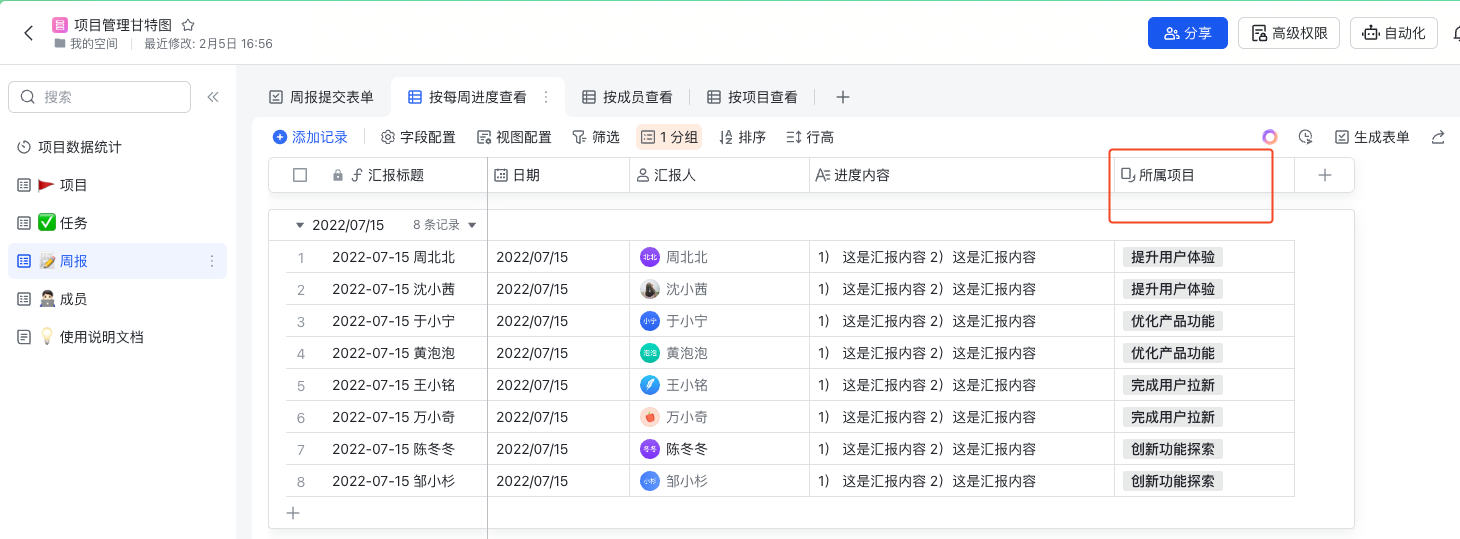Go back using the back arrow
This screenshot has height=539, width=1460.
(28, 33)
